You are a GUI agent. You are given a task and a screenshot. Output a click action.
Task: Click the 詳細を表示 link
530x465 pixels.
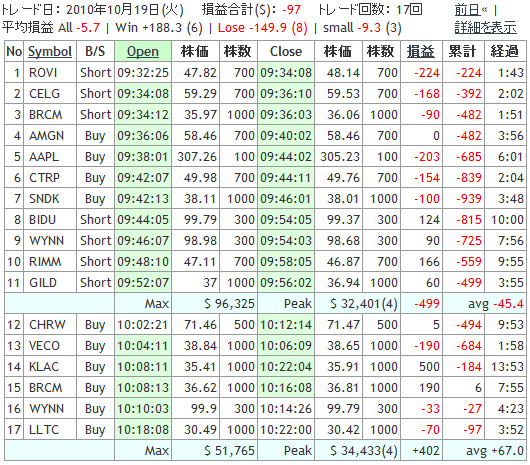coord(485,27)
